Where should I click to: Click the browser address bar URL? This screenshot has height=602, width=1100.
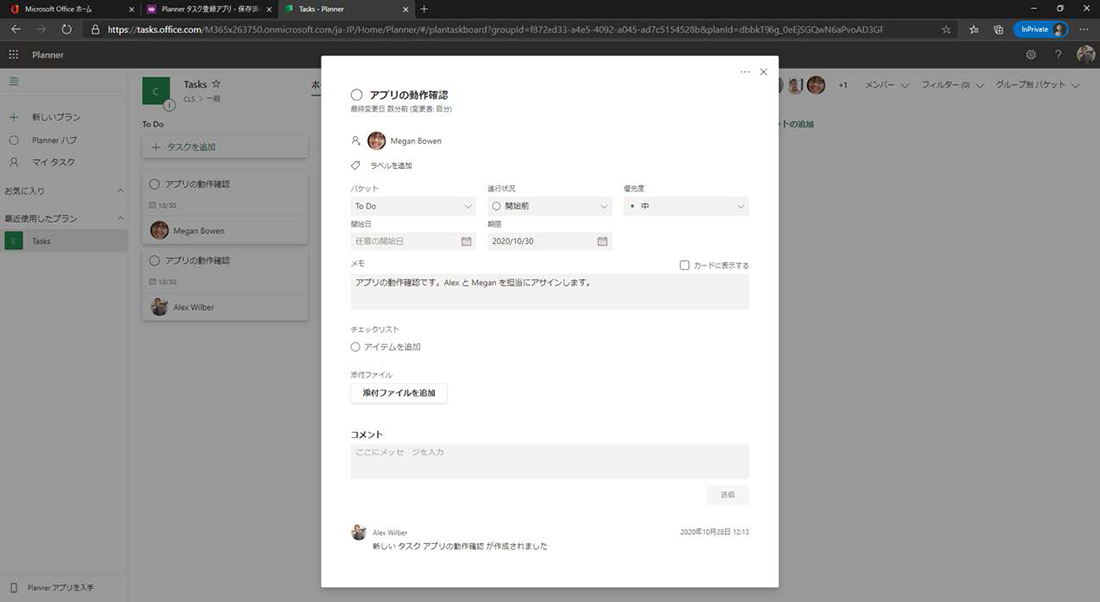(x=495, y=29)
